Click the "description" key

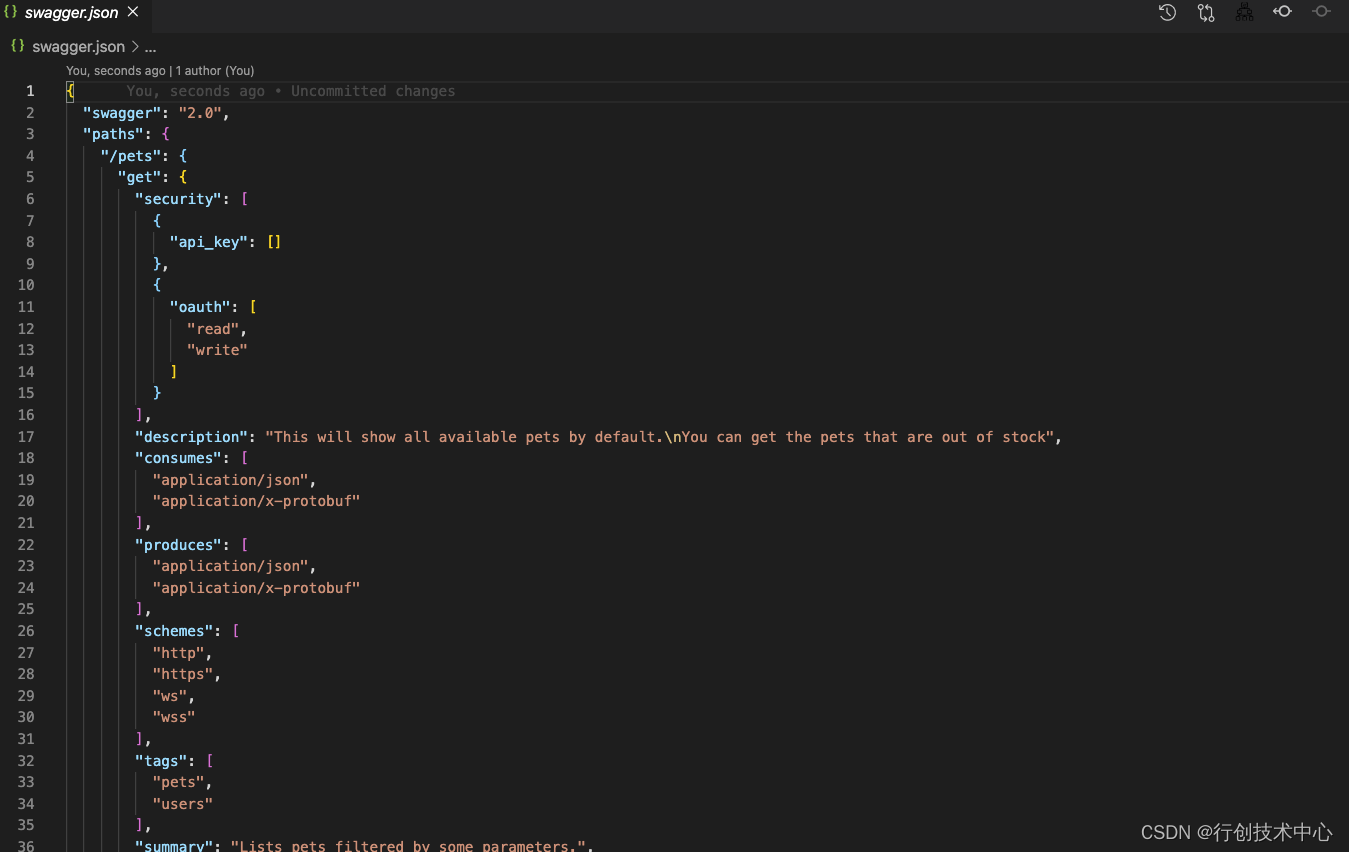191,437
